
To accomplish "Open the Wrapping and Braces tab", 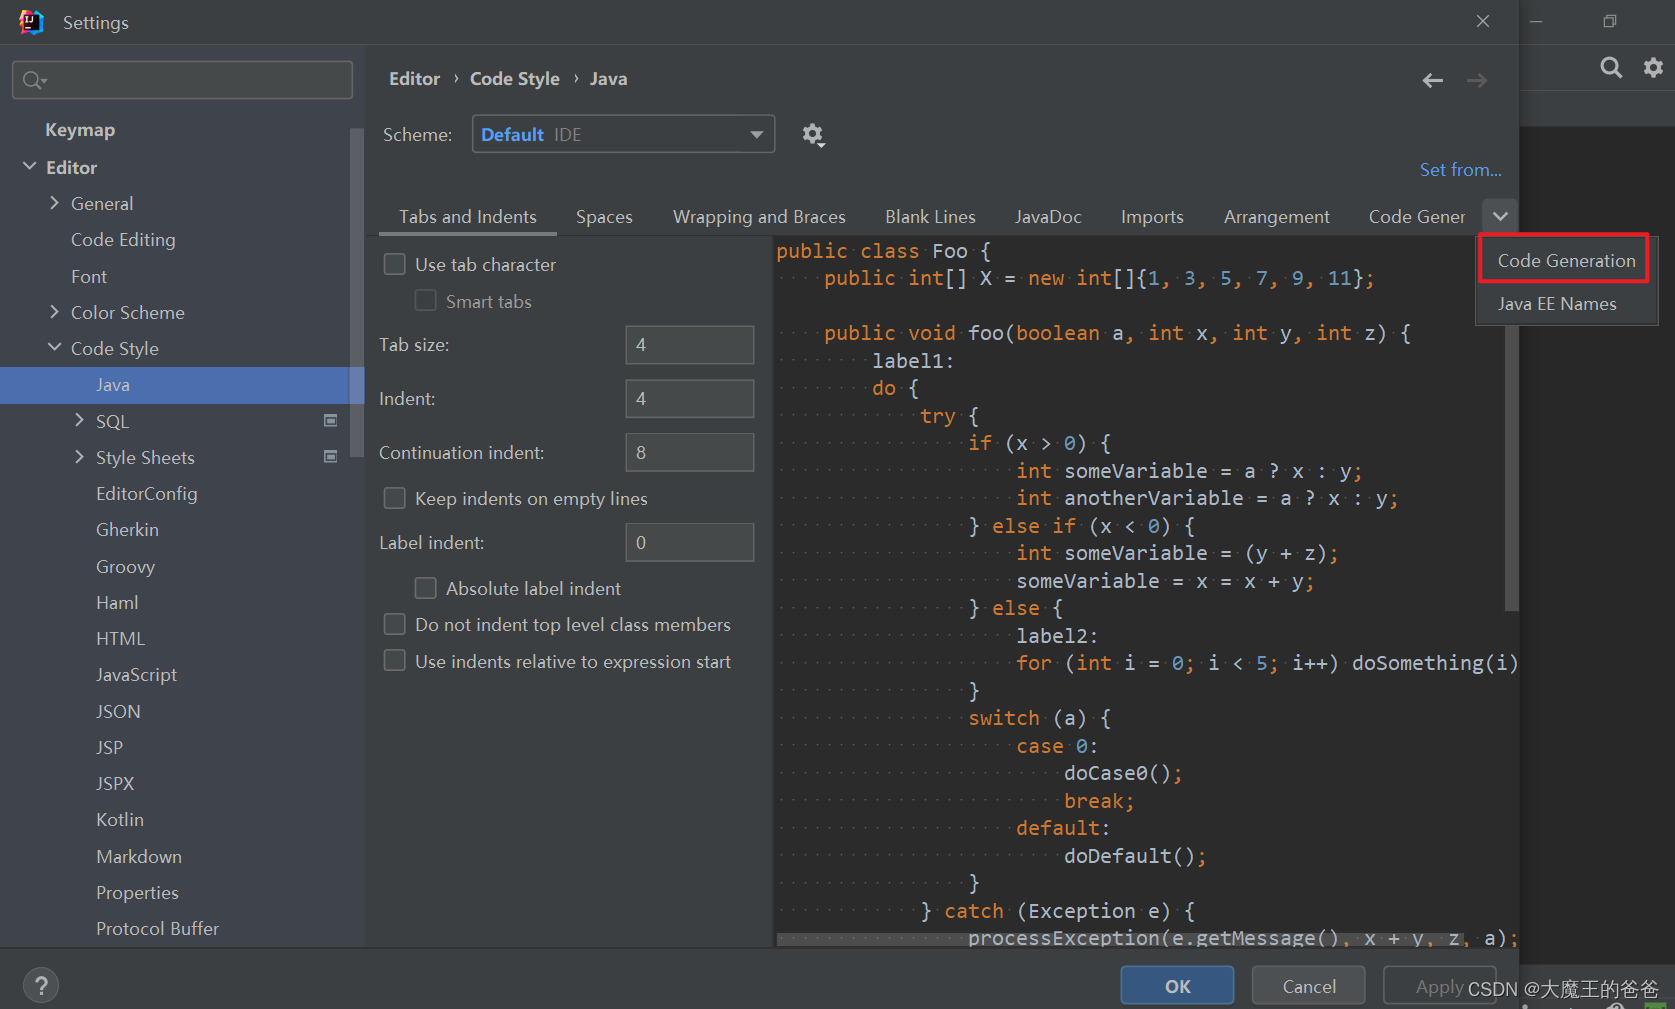I will pos(759,217).
